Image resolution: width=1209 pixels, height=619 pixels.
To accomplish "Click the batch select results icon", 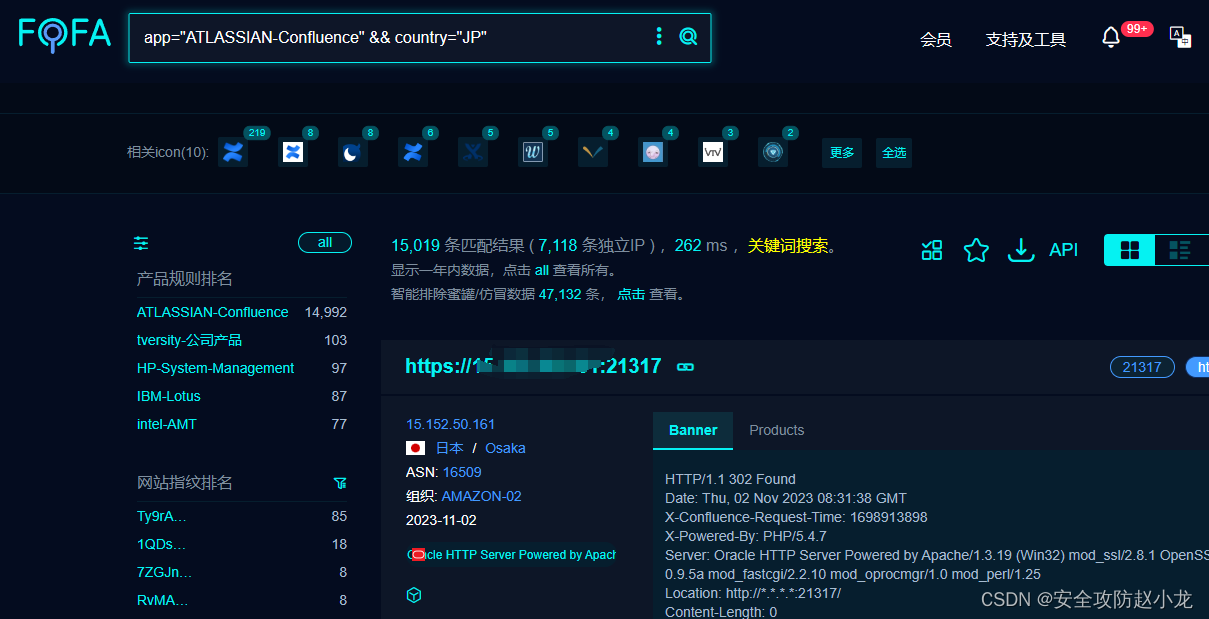I will click(932, 250).
